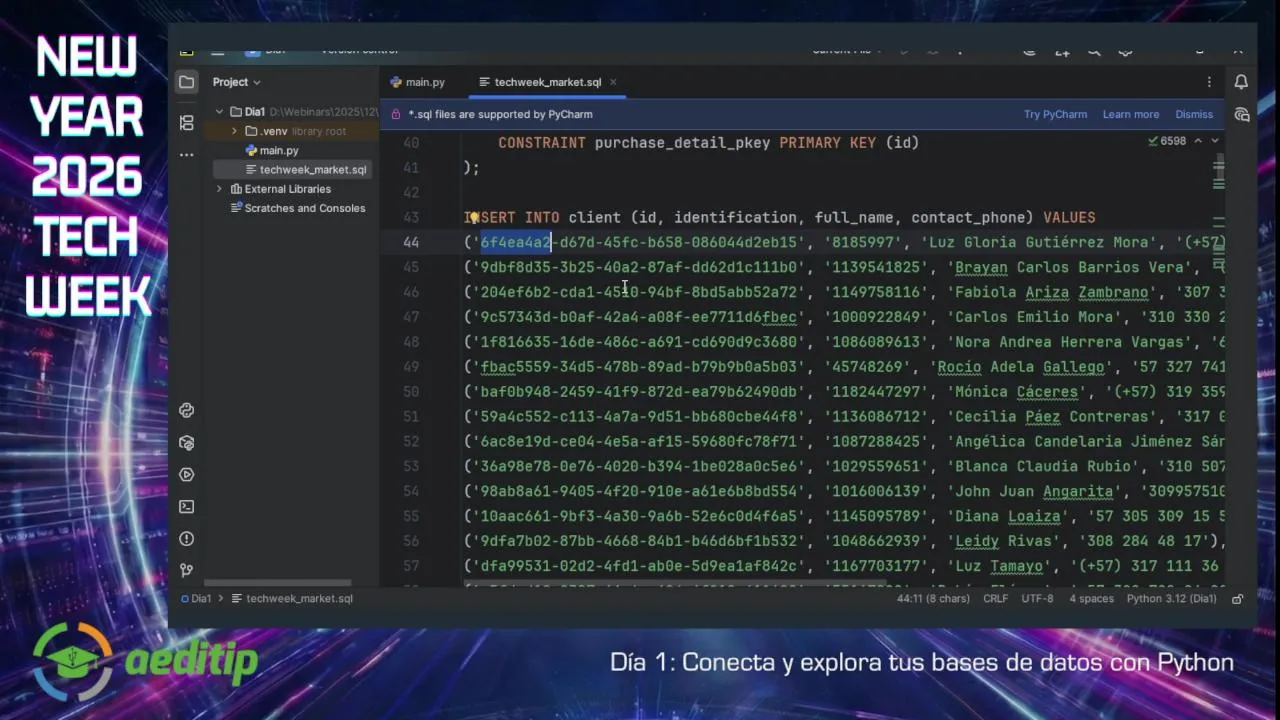This screenshot has height=720, width=1280.
Task: Click 'Carlos Emilio Mora' on line 47
Action: pyautogui.click(x=1033, y=317)
